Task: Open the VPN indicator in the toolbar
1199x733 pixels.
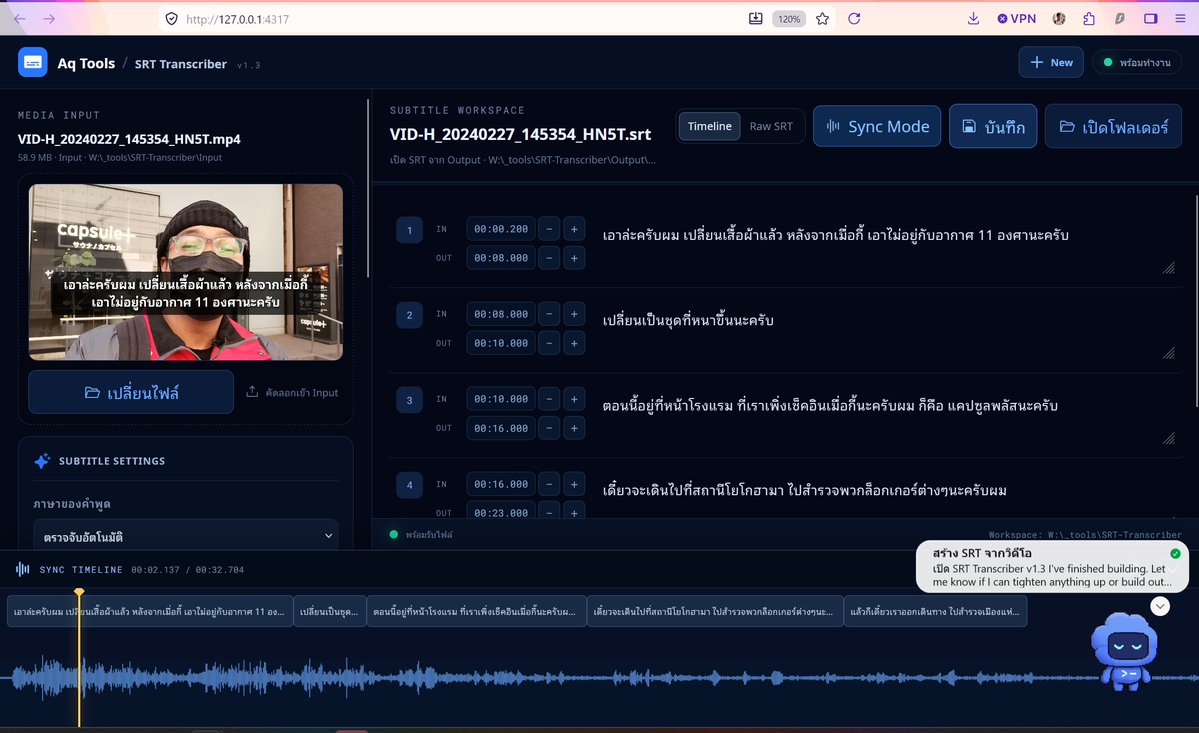Action: point(1016,18)
